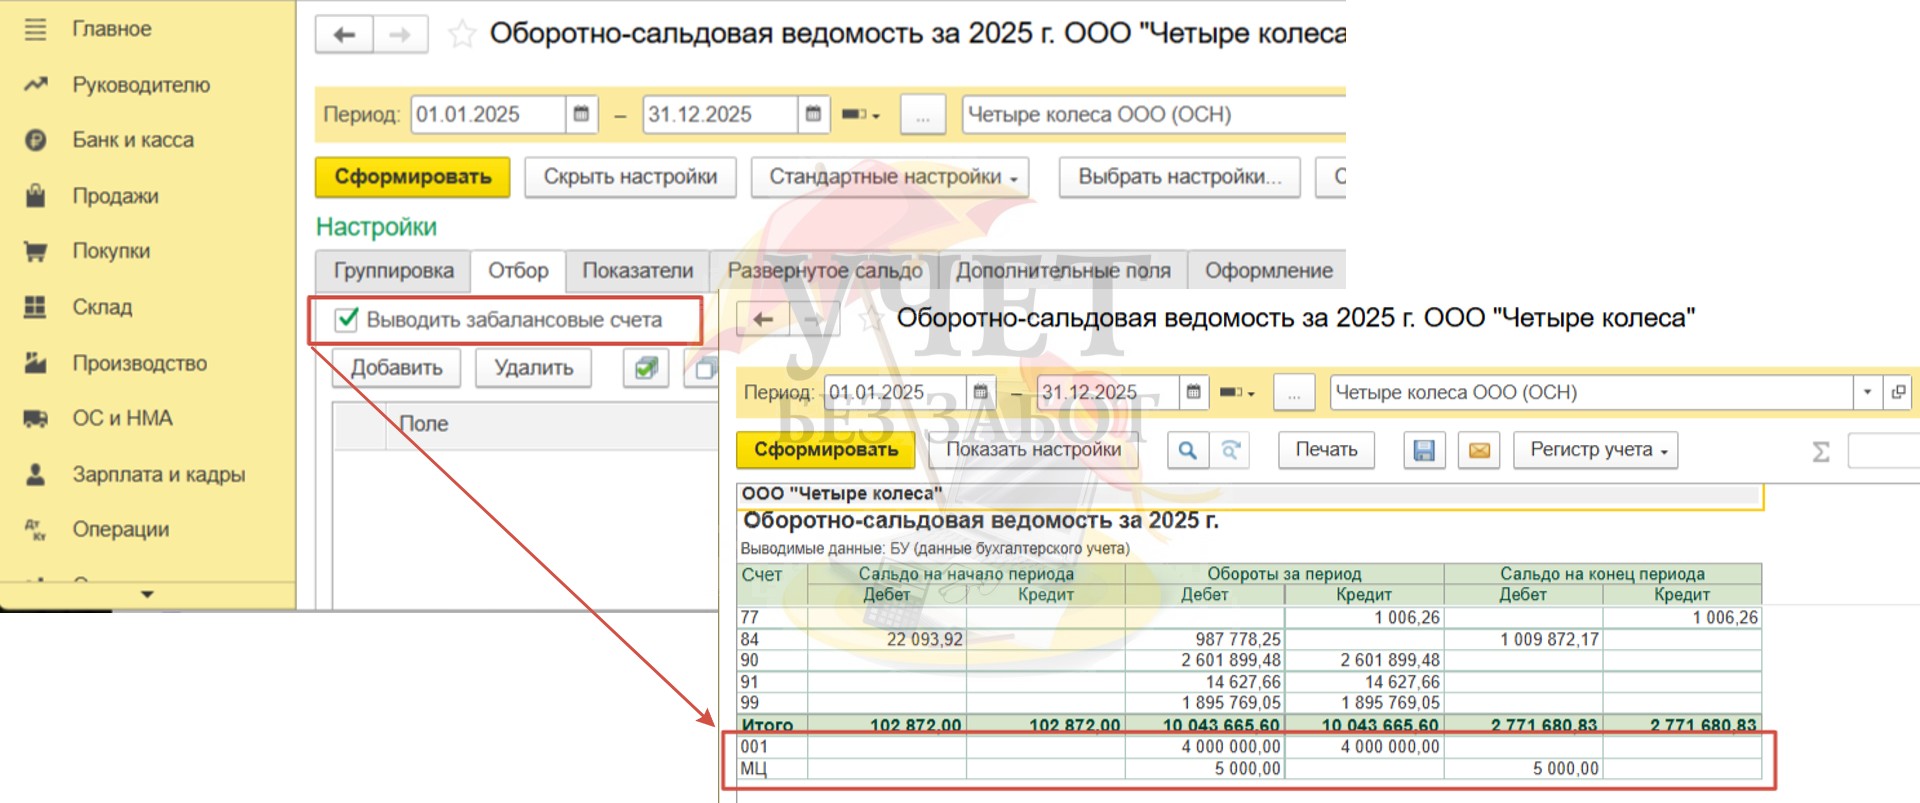Image resolution: width=1920 pixels, height=803 pixels.
Task: Expand organization dropdown in the lower window
Action: (1866, 392)
